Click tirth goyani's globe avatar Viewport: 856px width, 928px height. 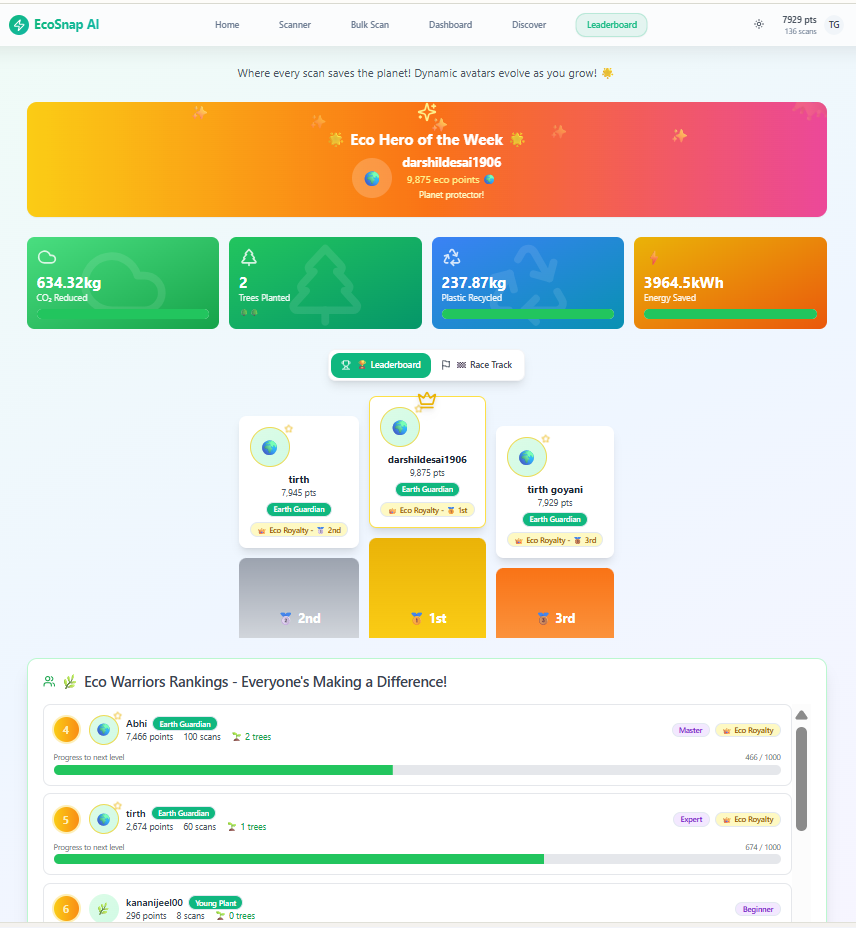point(527,457)
